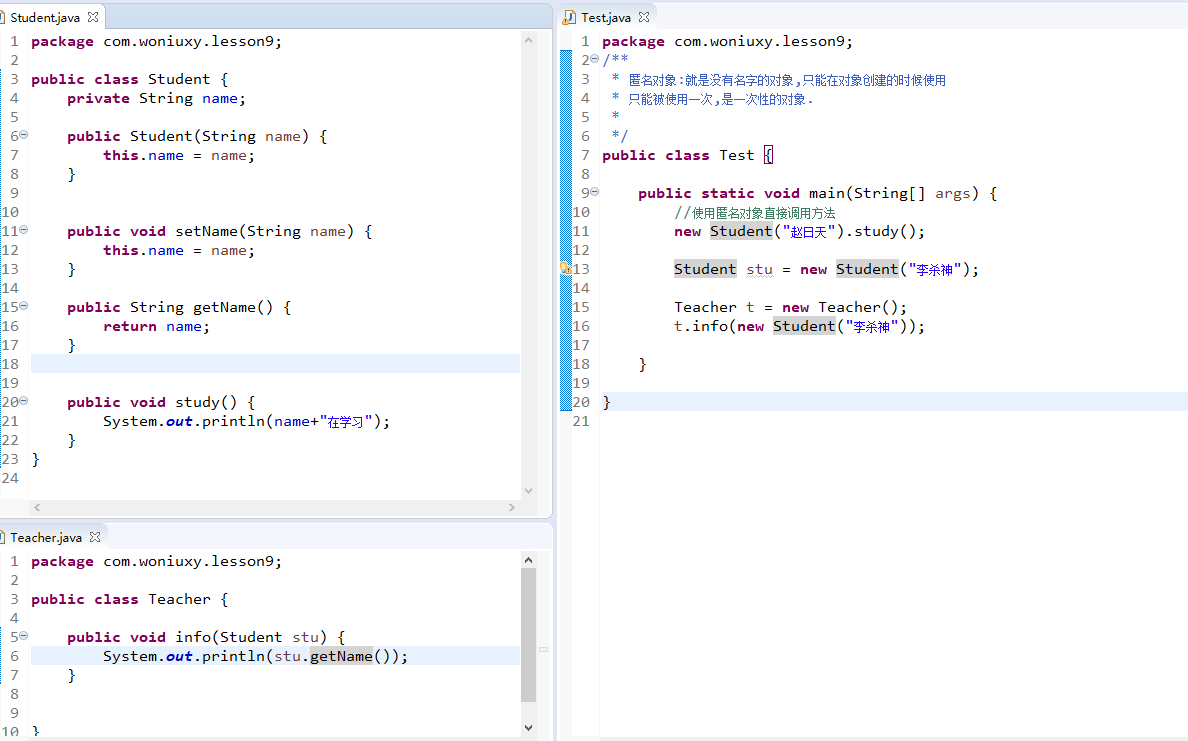Screen dimensions: 1188x741
Task: Click the package statement in Teacher.java
Action: (x=156, y=561)
